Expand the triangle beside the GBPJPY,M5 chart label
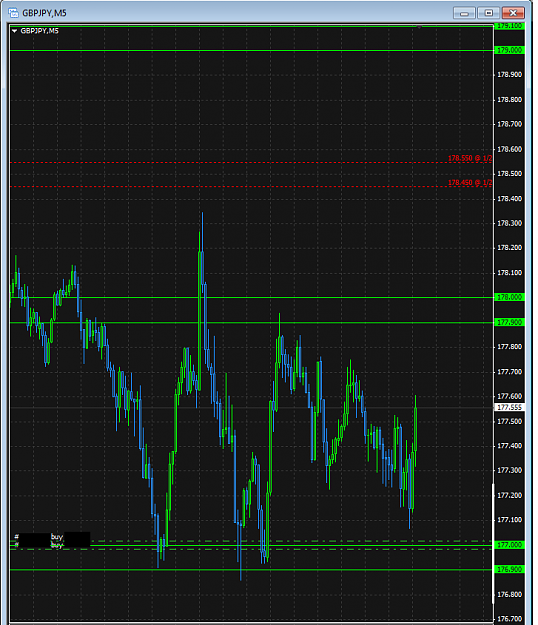The width and height of the screenshot is (538, 625). pos(14,31)
